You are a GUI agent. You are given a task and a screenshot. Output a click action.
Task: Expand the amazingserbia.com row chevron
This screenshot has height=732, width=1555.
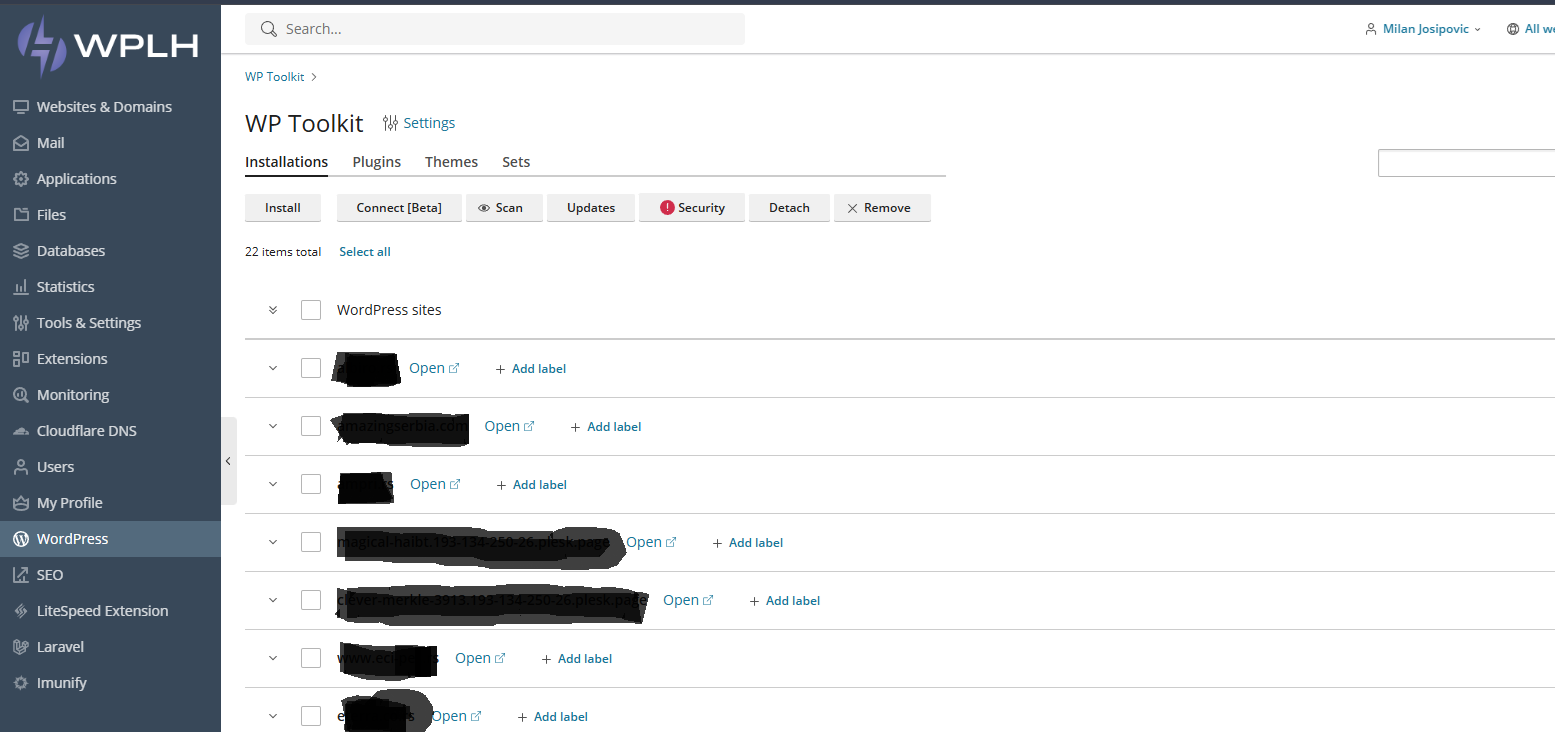point(272,426)
